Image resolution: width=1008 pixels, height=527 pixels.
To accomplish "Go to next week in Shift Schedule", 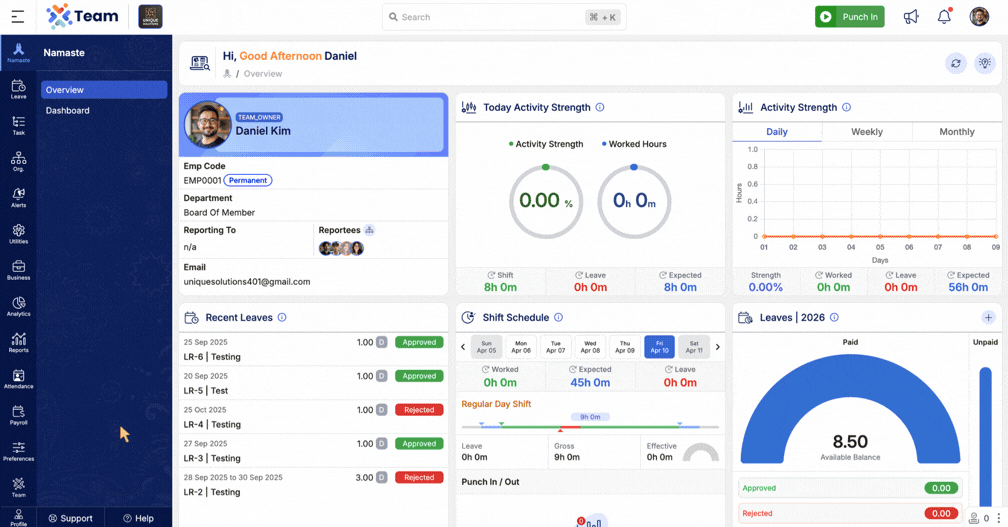I will pos(718,347).
